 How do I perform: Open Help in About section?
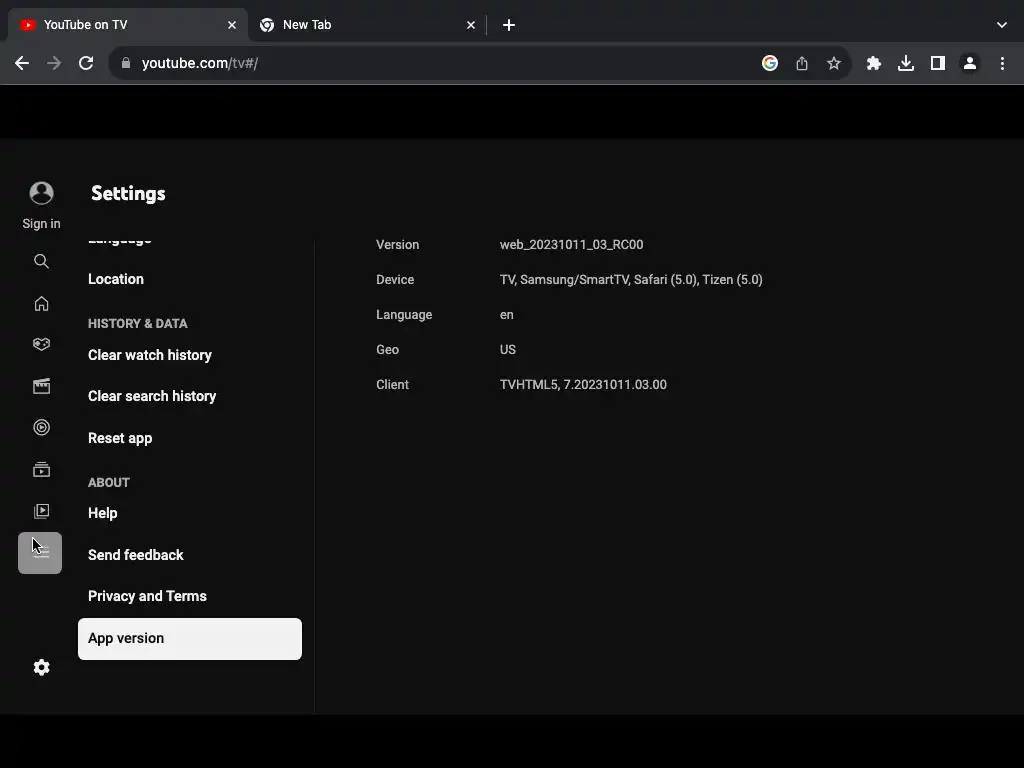(103, 513)
